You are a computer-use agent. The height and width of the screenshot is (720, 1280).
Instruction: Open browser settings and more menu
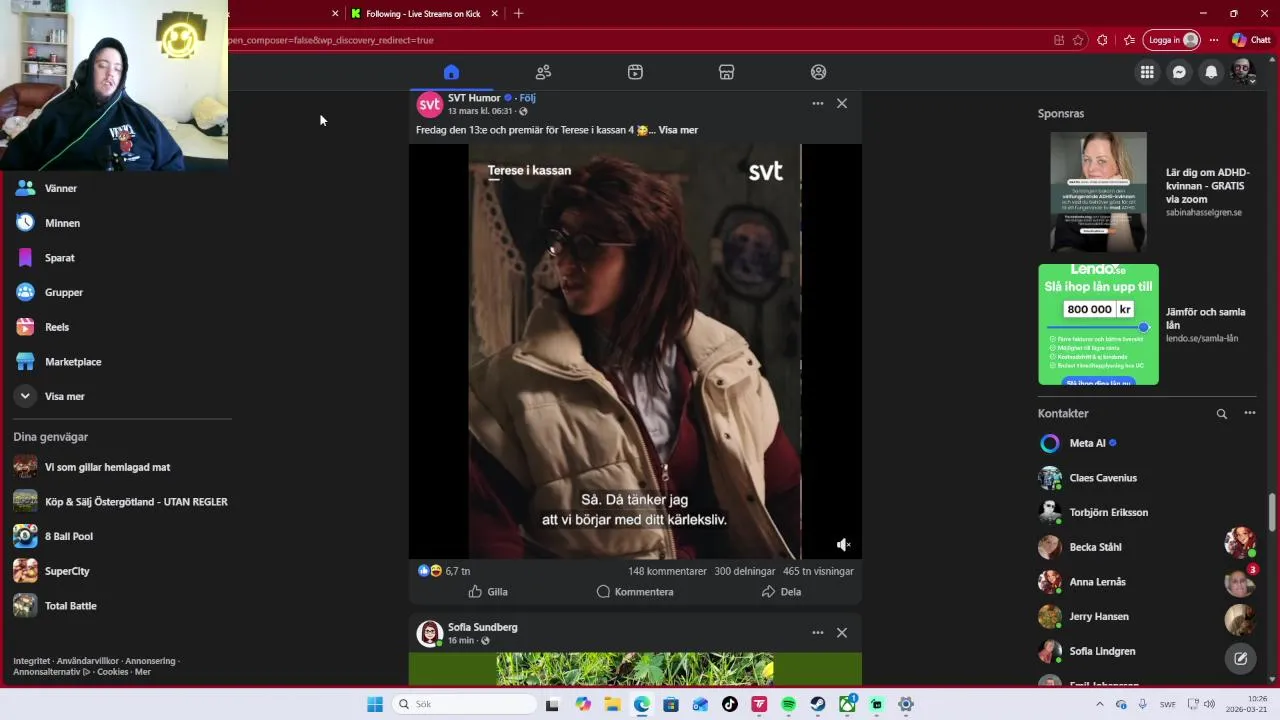coord(1214,40)
